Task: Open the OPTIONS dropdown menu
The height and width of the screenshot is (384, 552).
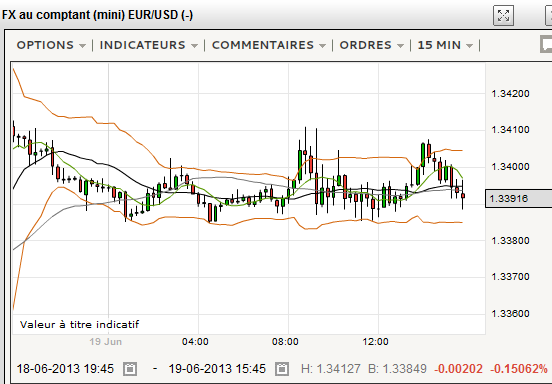Action: click(51, 45)
